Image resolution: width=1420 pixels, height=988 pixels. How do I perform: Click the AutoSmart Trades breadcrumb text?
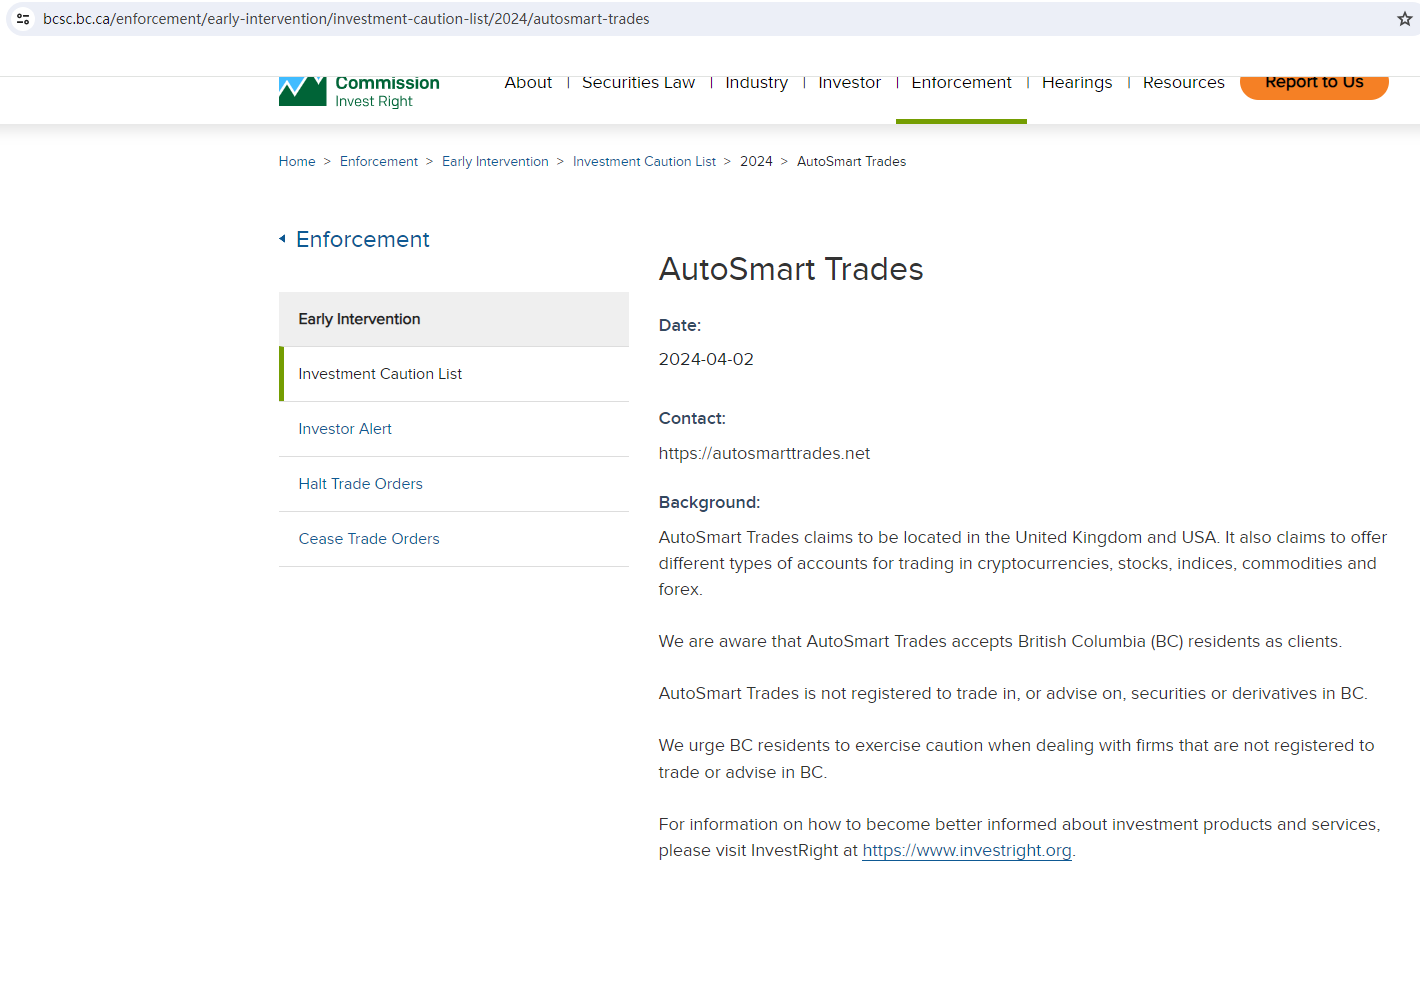pyautogui.click(x=851, y=161)
